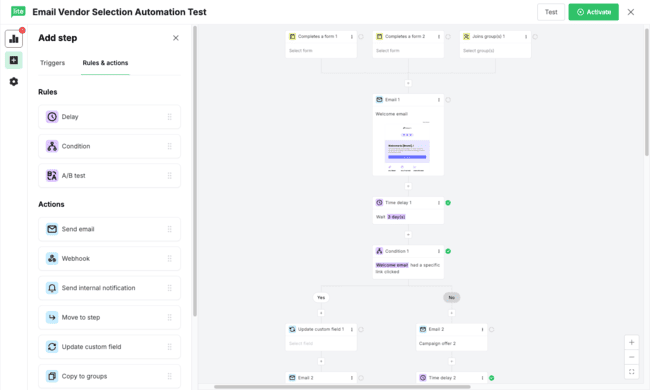This screenshot has width=650, height=390.
Task: Open options menu on Campaign offer 2 email
Action: [x=483, y=329]
